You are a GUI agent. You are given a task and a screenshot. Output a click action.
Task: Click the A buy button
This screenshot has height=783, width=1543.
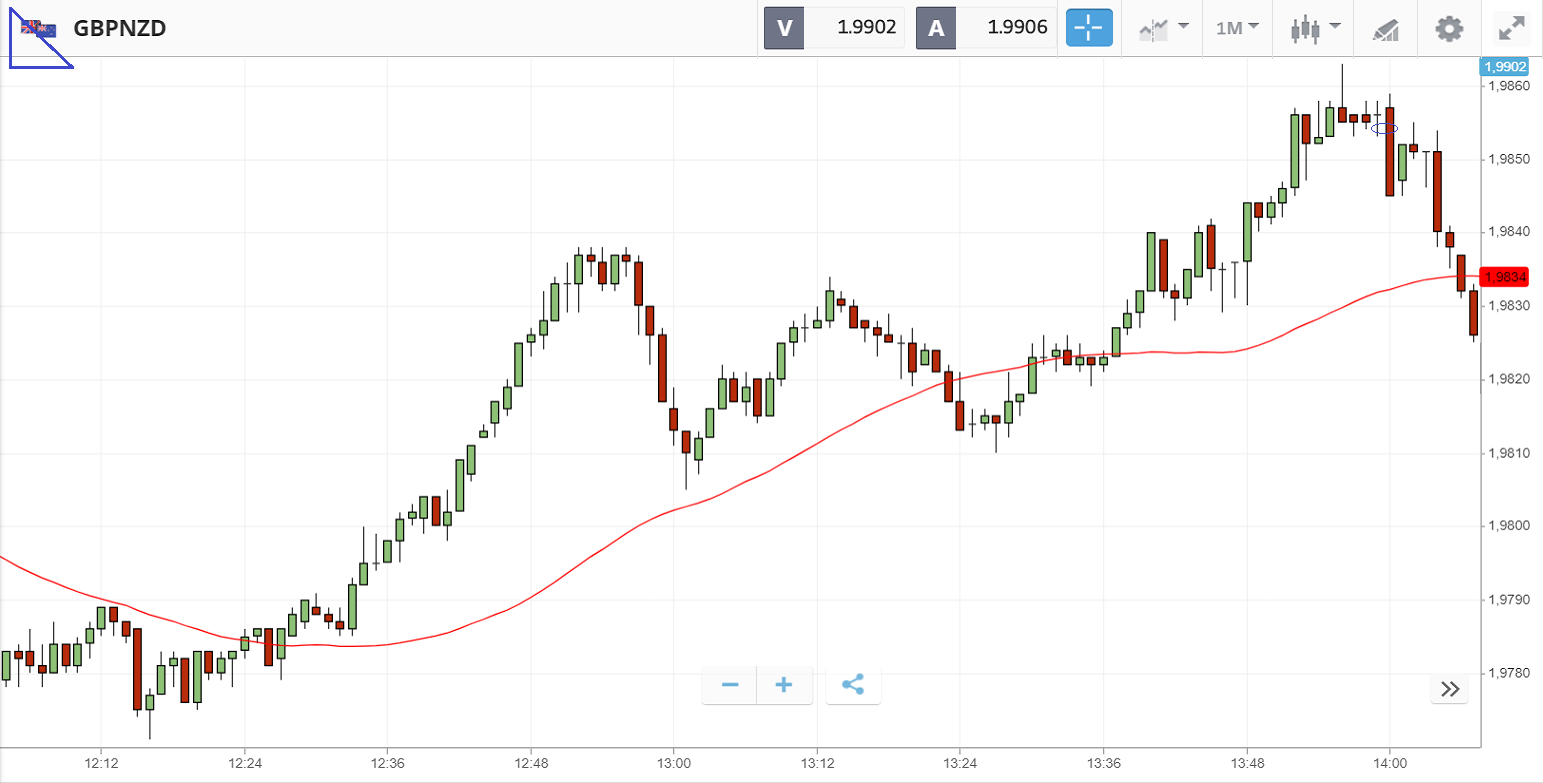[936, 28]
